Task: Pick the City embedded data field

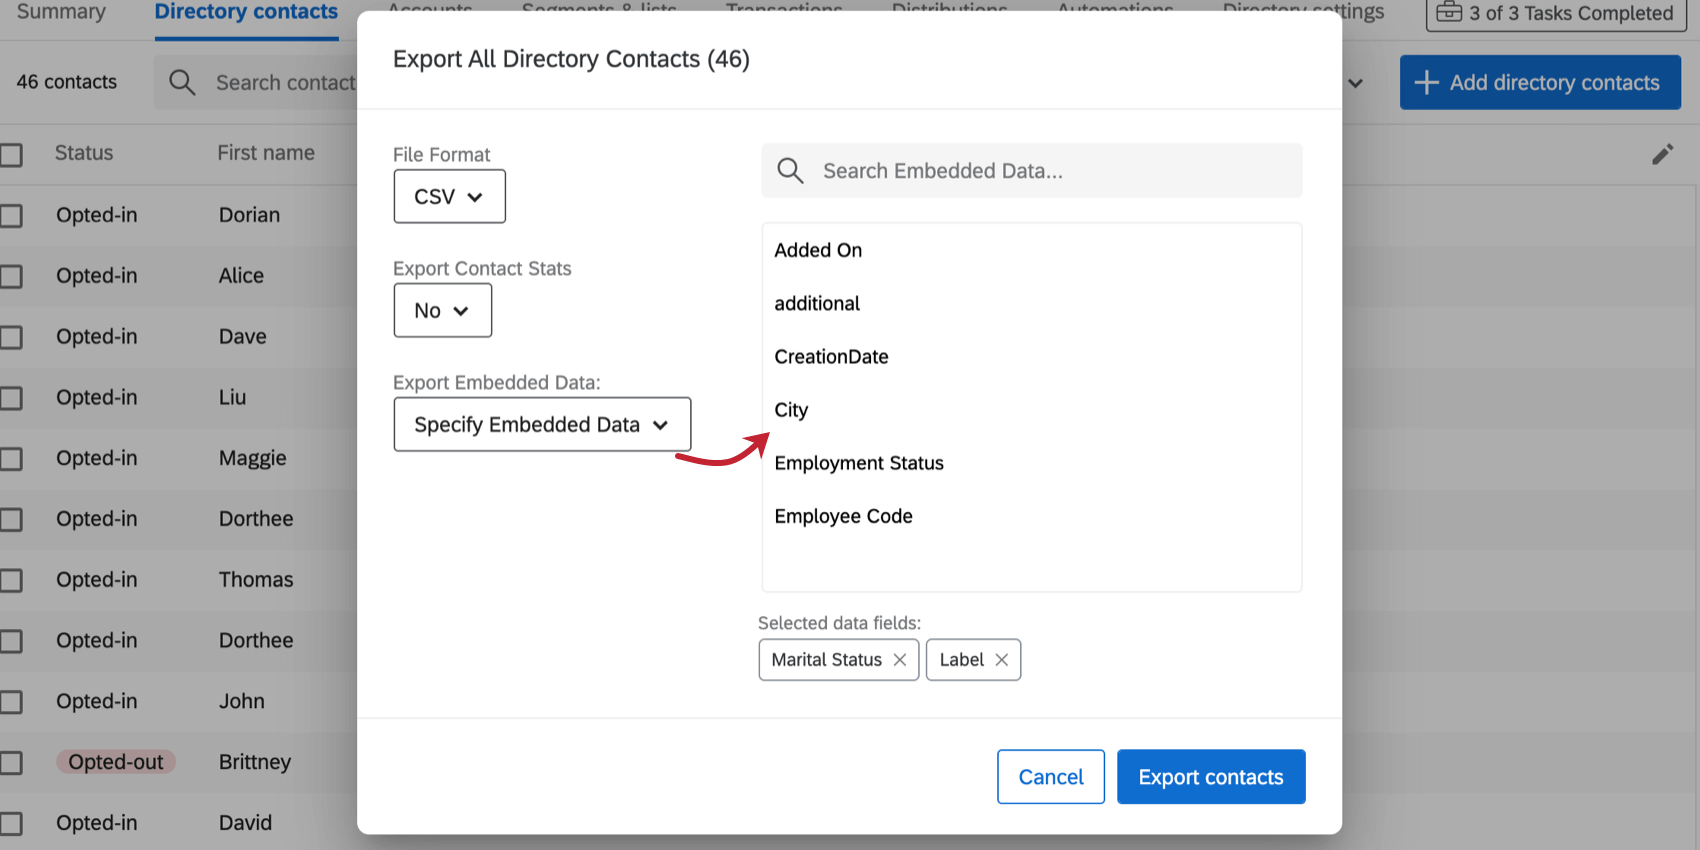Action: click(791, 410)
